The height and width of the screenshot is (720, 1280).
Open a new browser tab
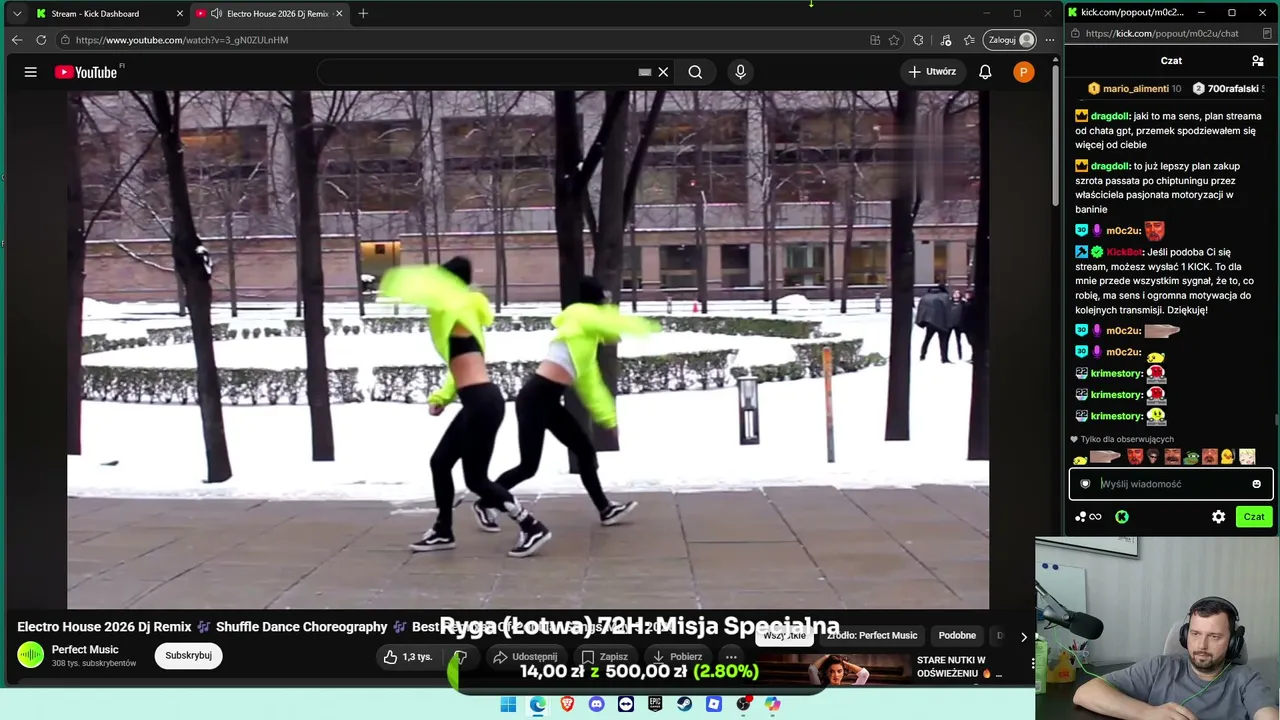[x=363, y=14]
